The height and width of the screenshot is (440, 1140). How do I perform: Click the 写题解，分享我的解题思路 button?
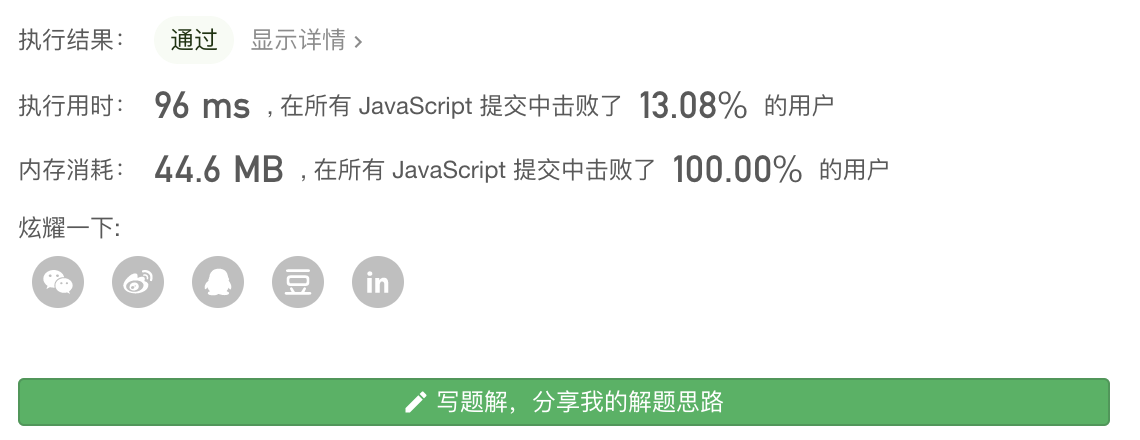pyautogui.click(x=563, y=401)
